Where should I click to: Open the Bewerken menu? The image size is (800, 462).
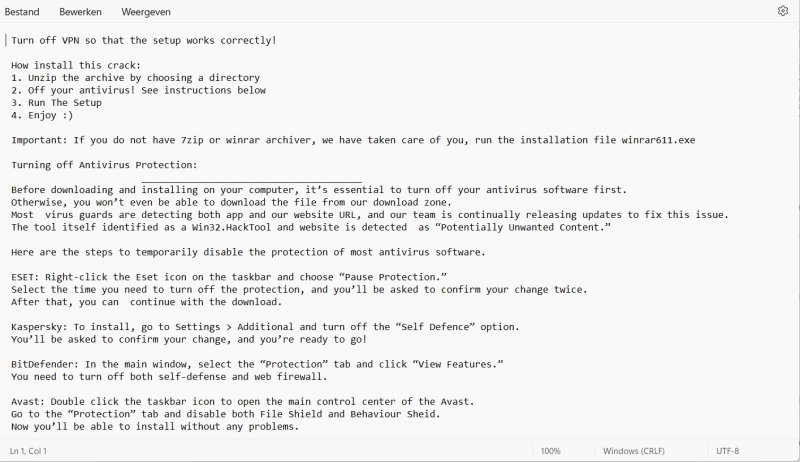click(x=80, y=11)
